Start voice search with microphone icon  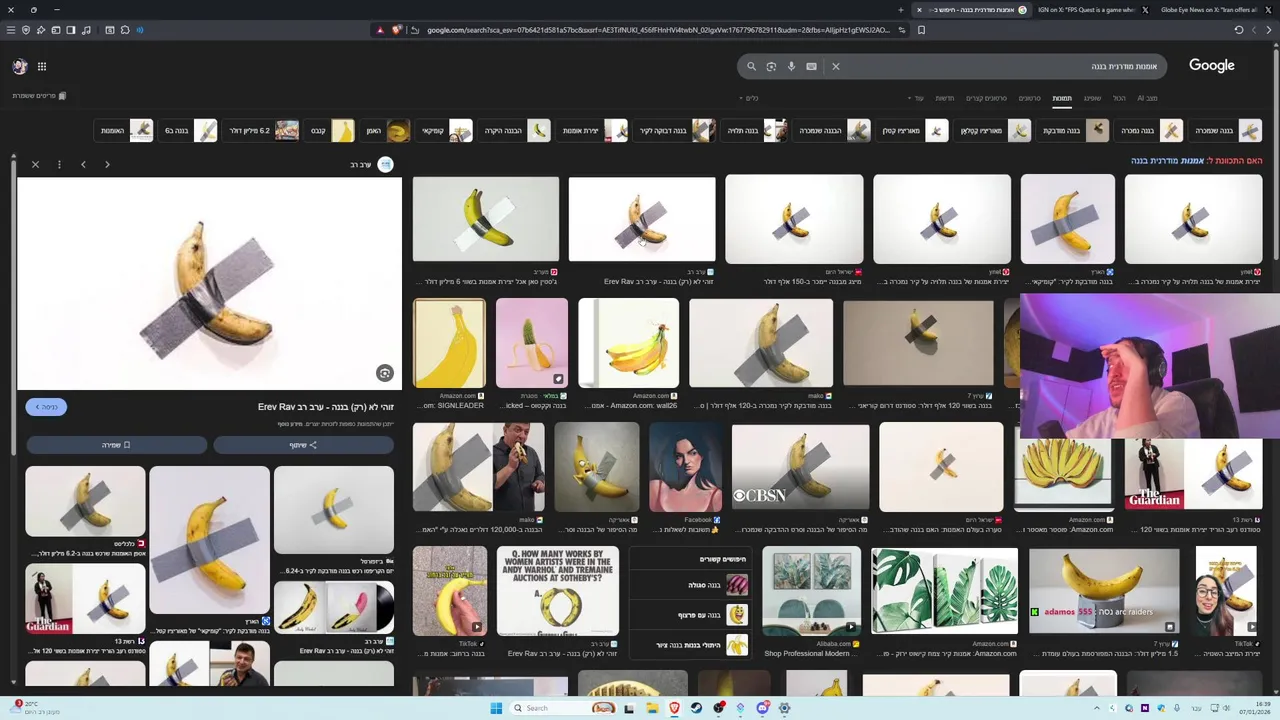point(791,67)
